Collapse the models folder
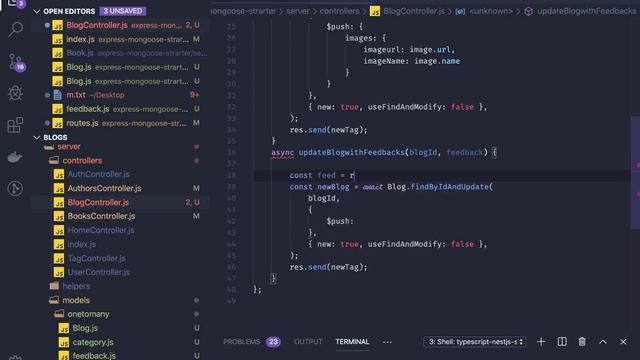 (x=76, y=300)
